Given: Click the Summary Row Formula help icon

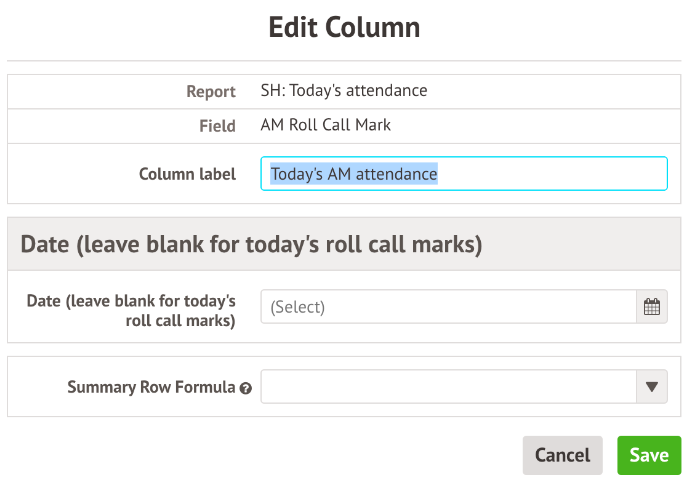Looking at the screenshot, I should [x=246, y=388].
